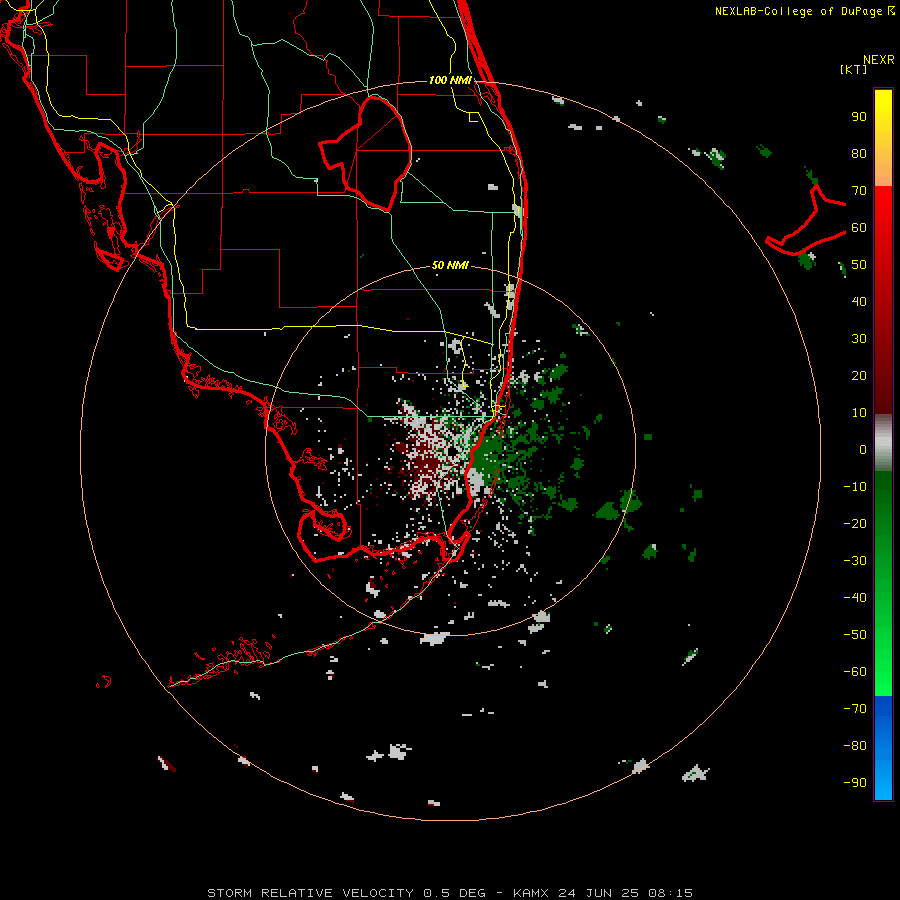Image resolution: width=900 pixels, height=900 pixels.
Task: Click the NEXR label at the top right
Action: (x=879, y=60)
